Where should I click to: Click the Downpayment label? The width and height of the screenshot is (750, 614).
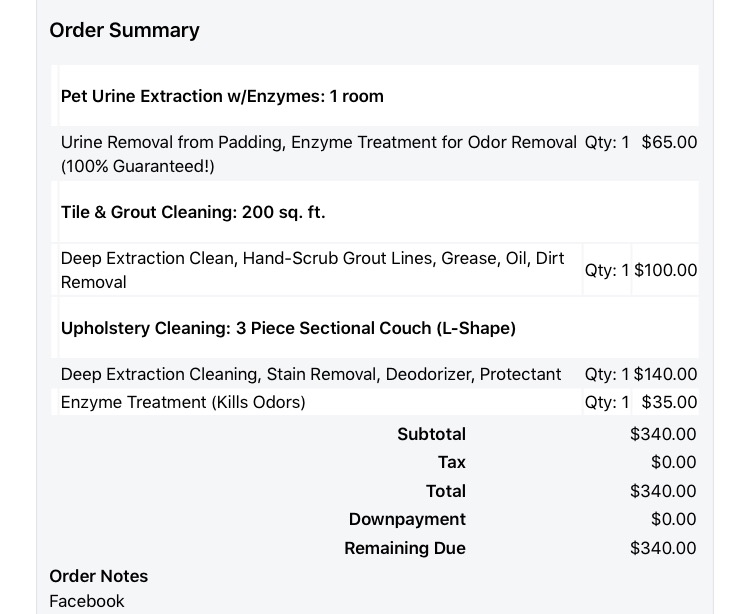(407, 519)
